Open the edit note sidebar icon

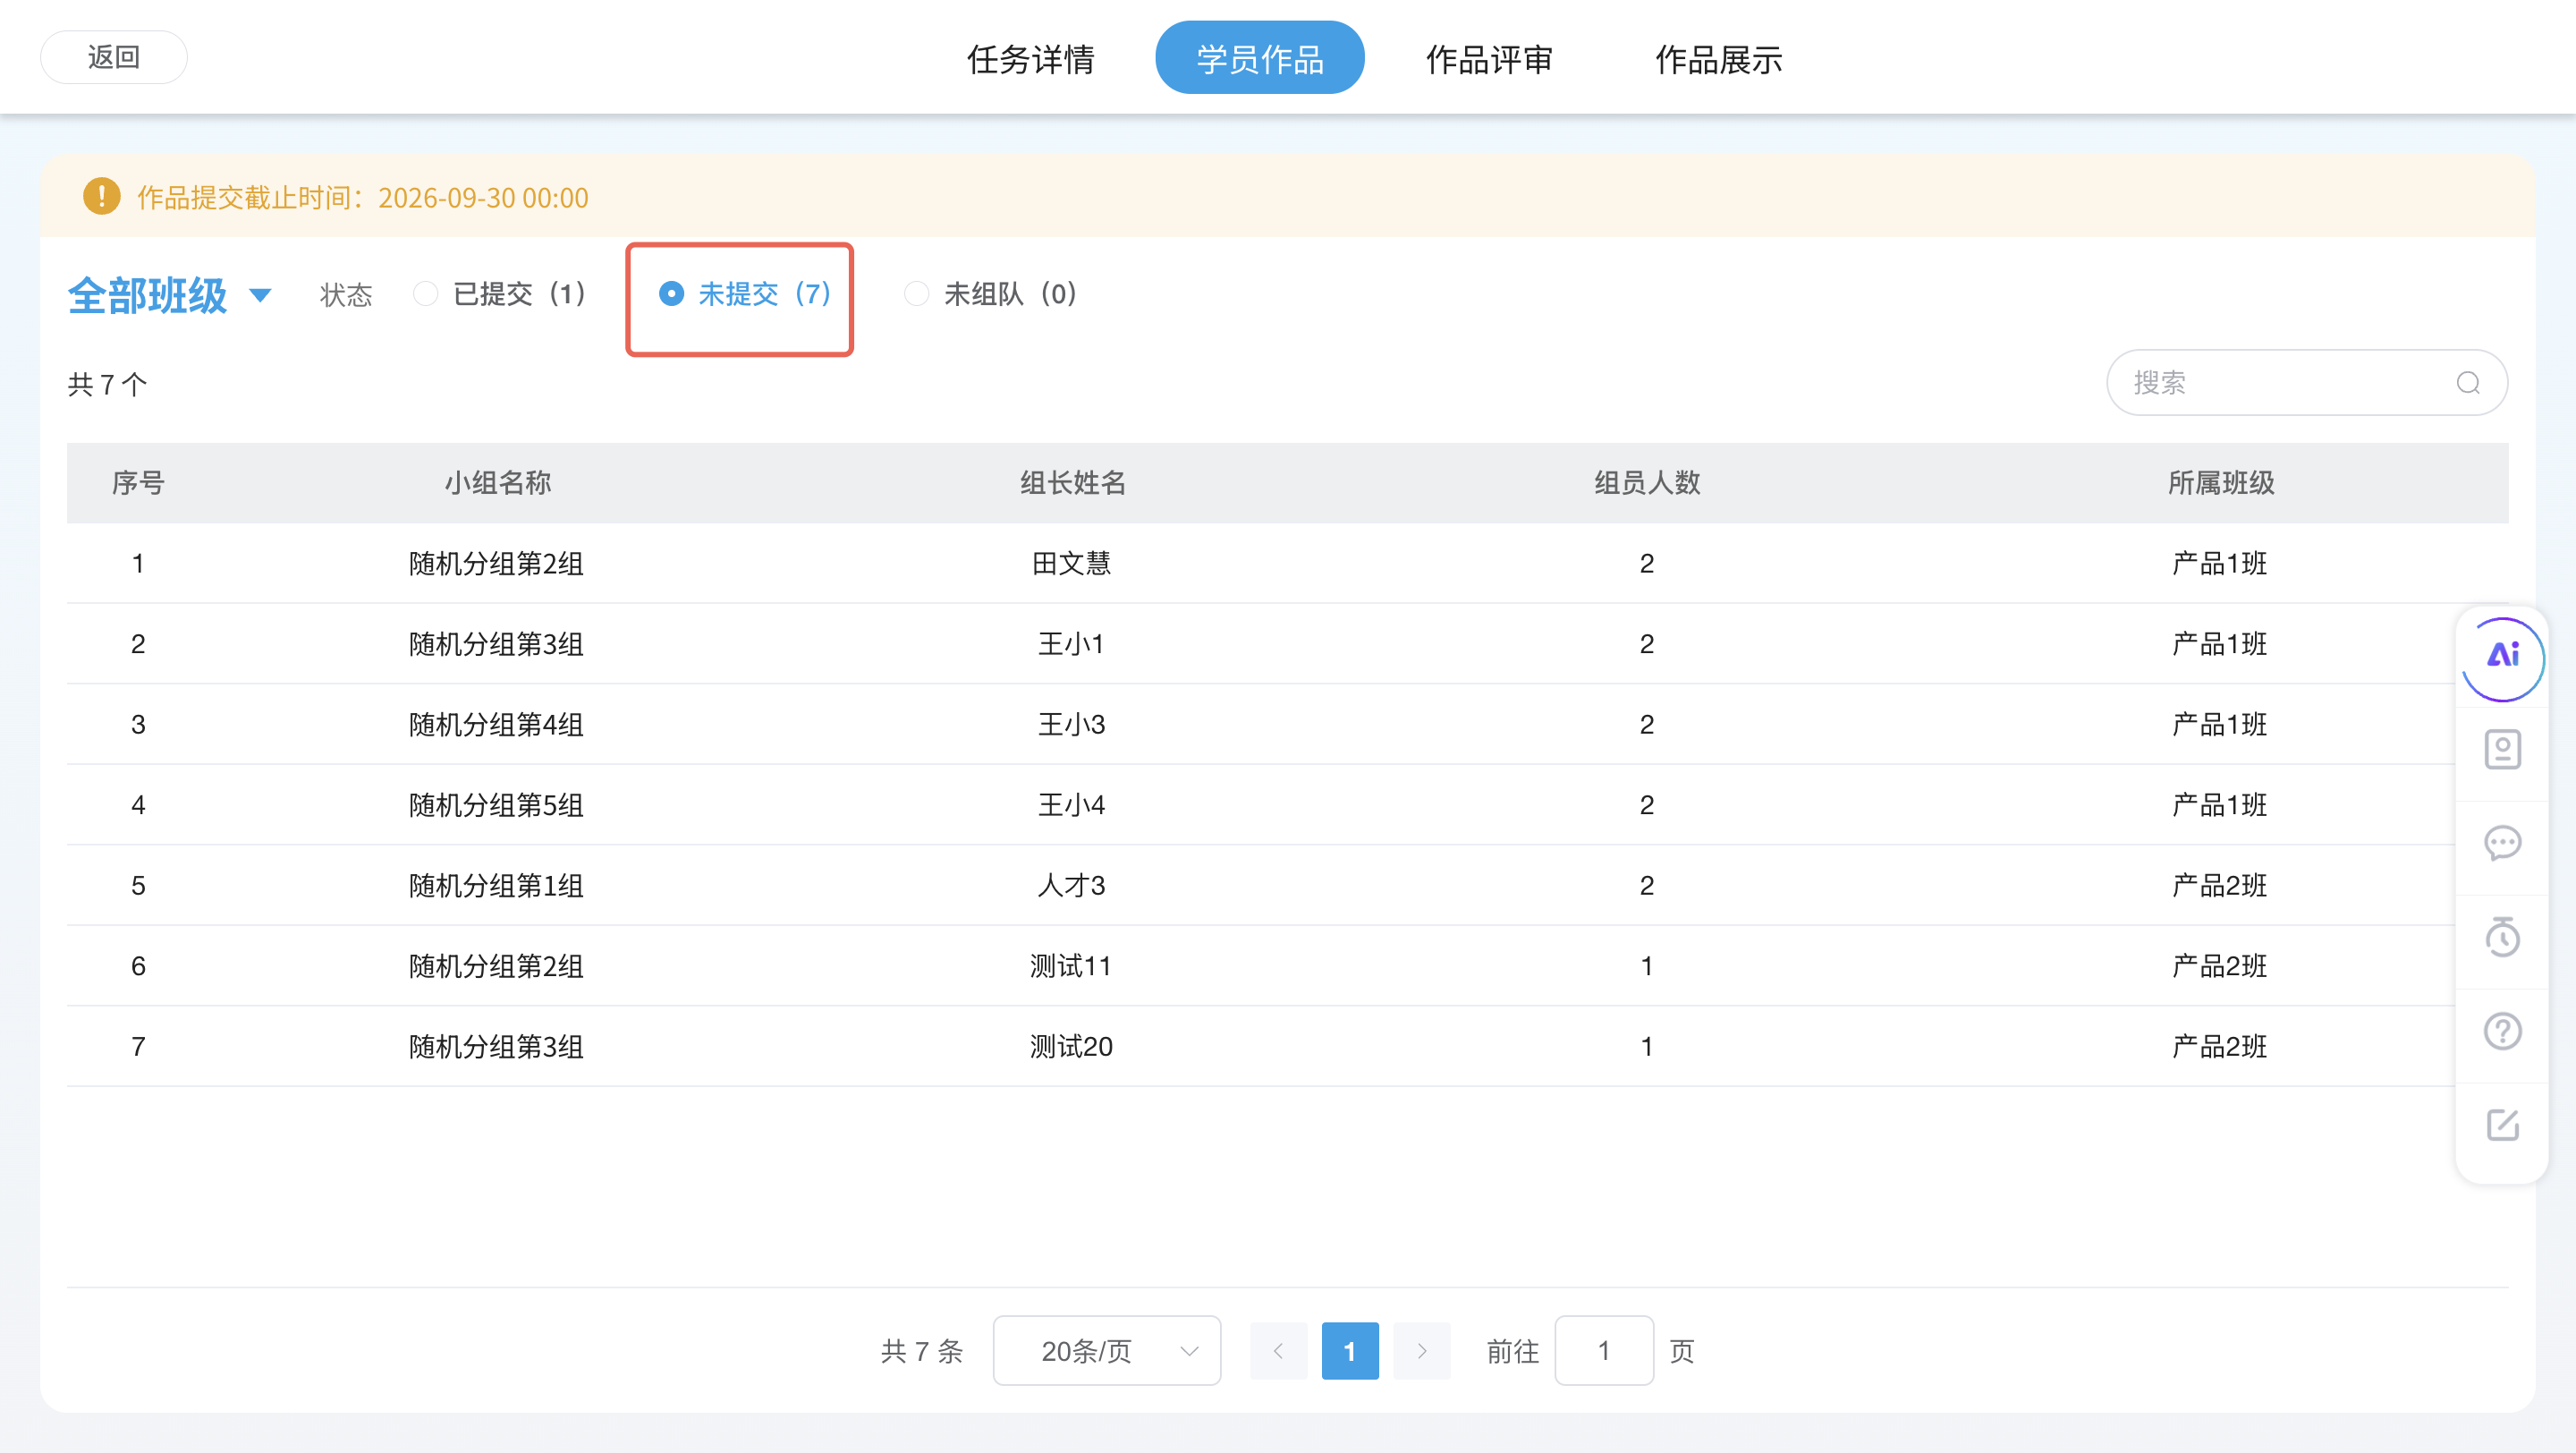point(2502,1125)
